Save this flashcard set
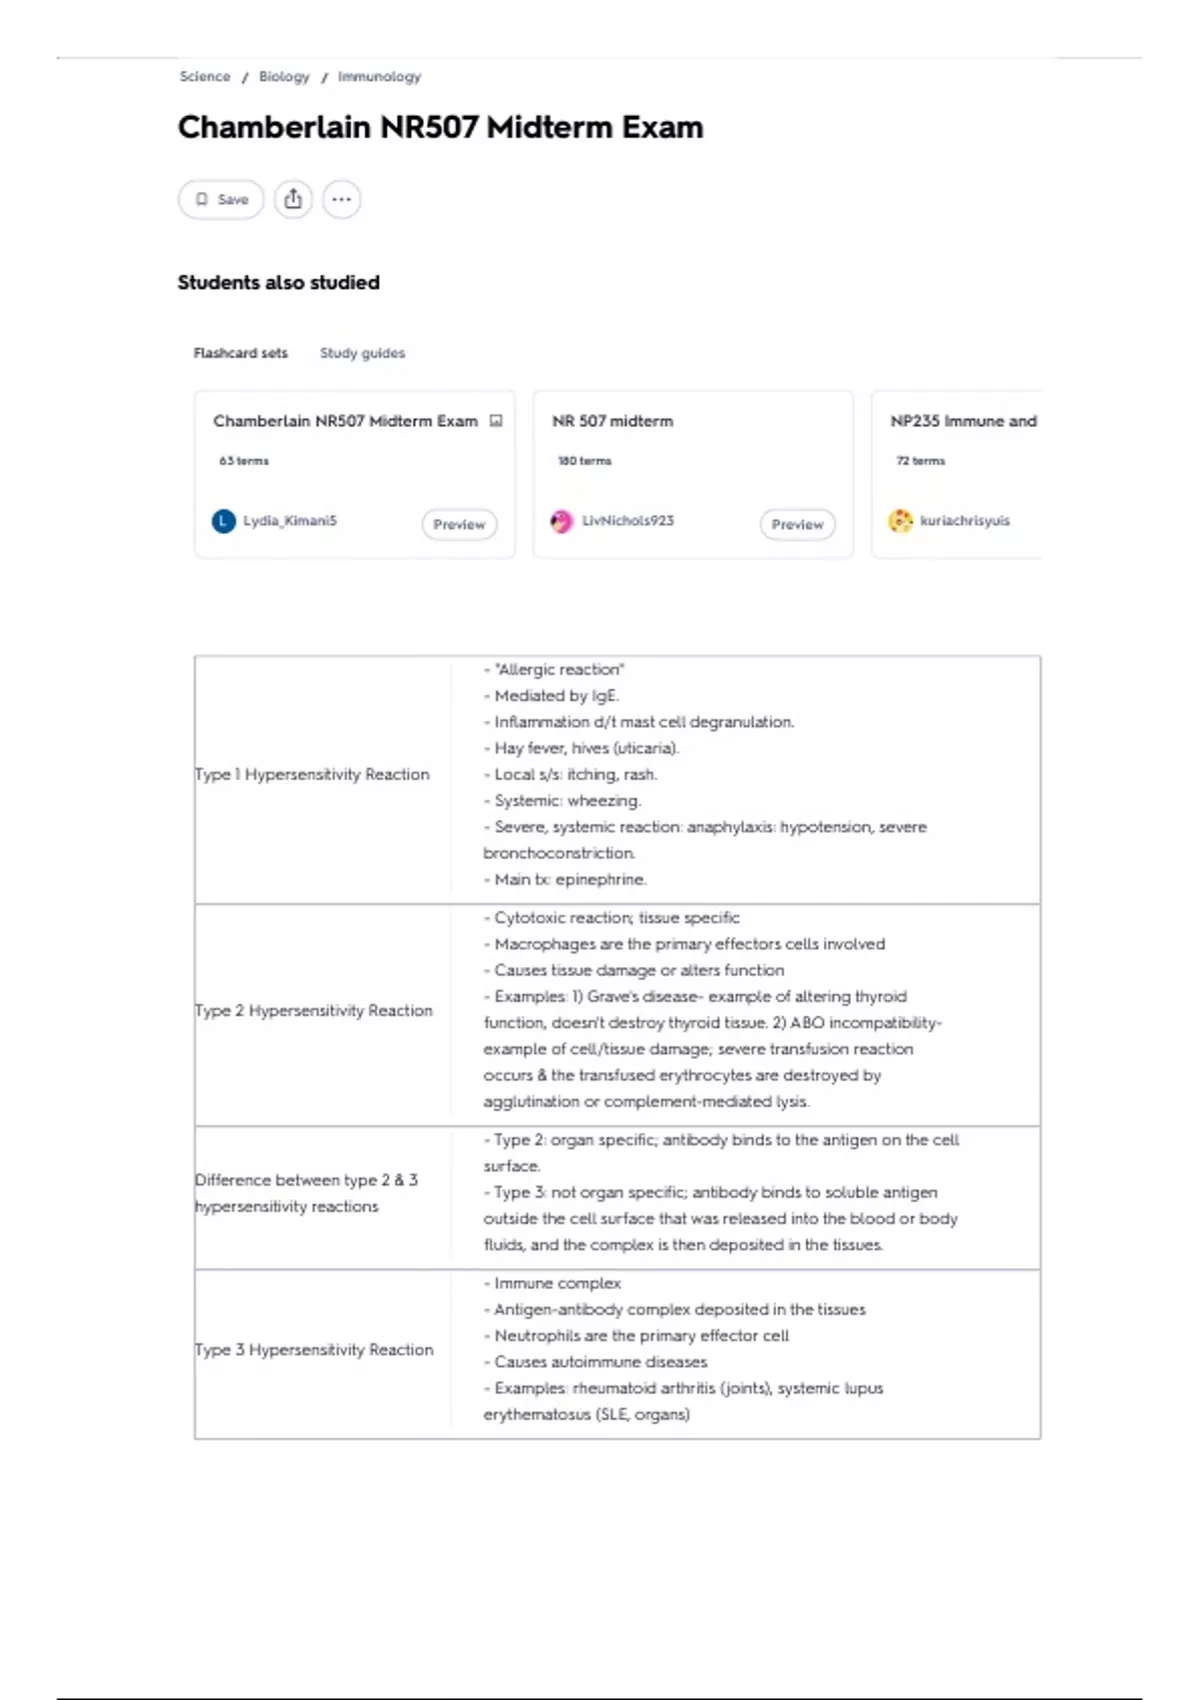The height and width of the screenshot is (1700, 1200). click(x=221, y=199)
